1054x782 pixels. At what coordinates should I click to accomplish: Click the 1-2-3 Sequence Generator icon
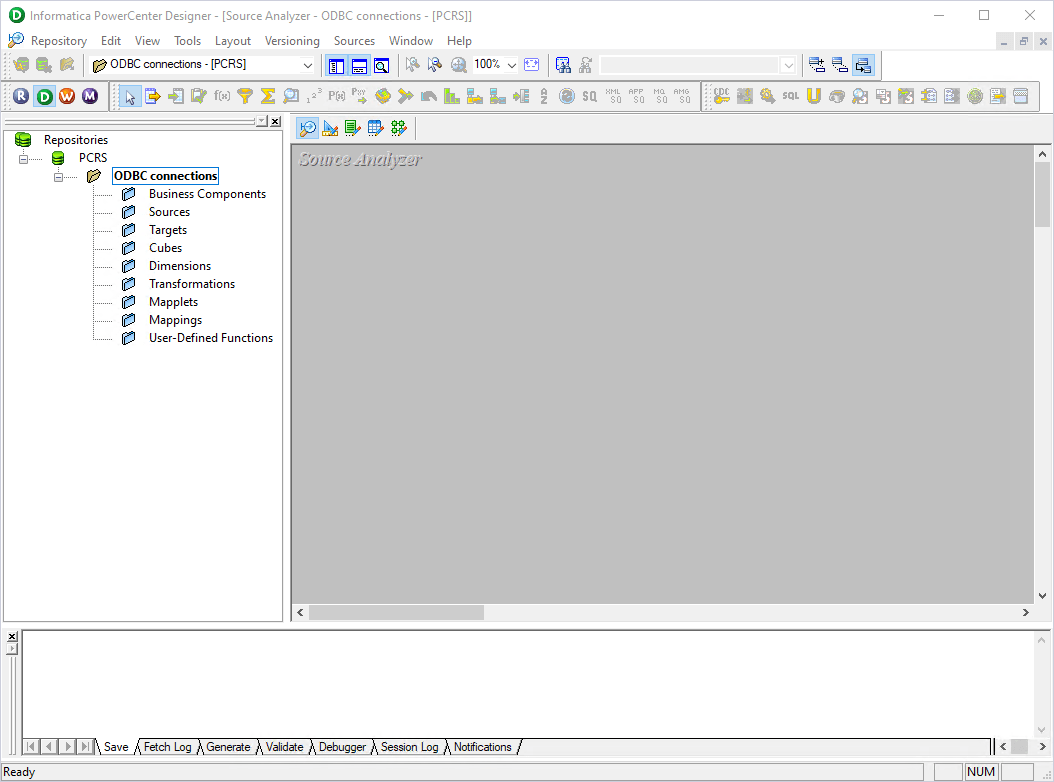pyautogui.click(x=314, y=96)
